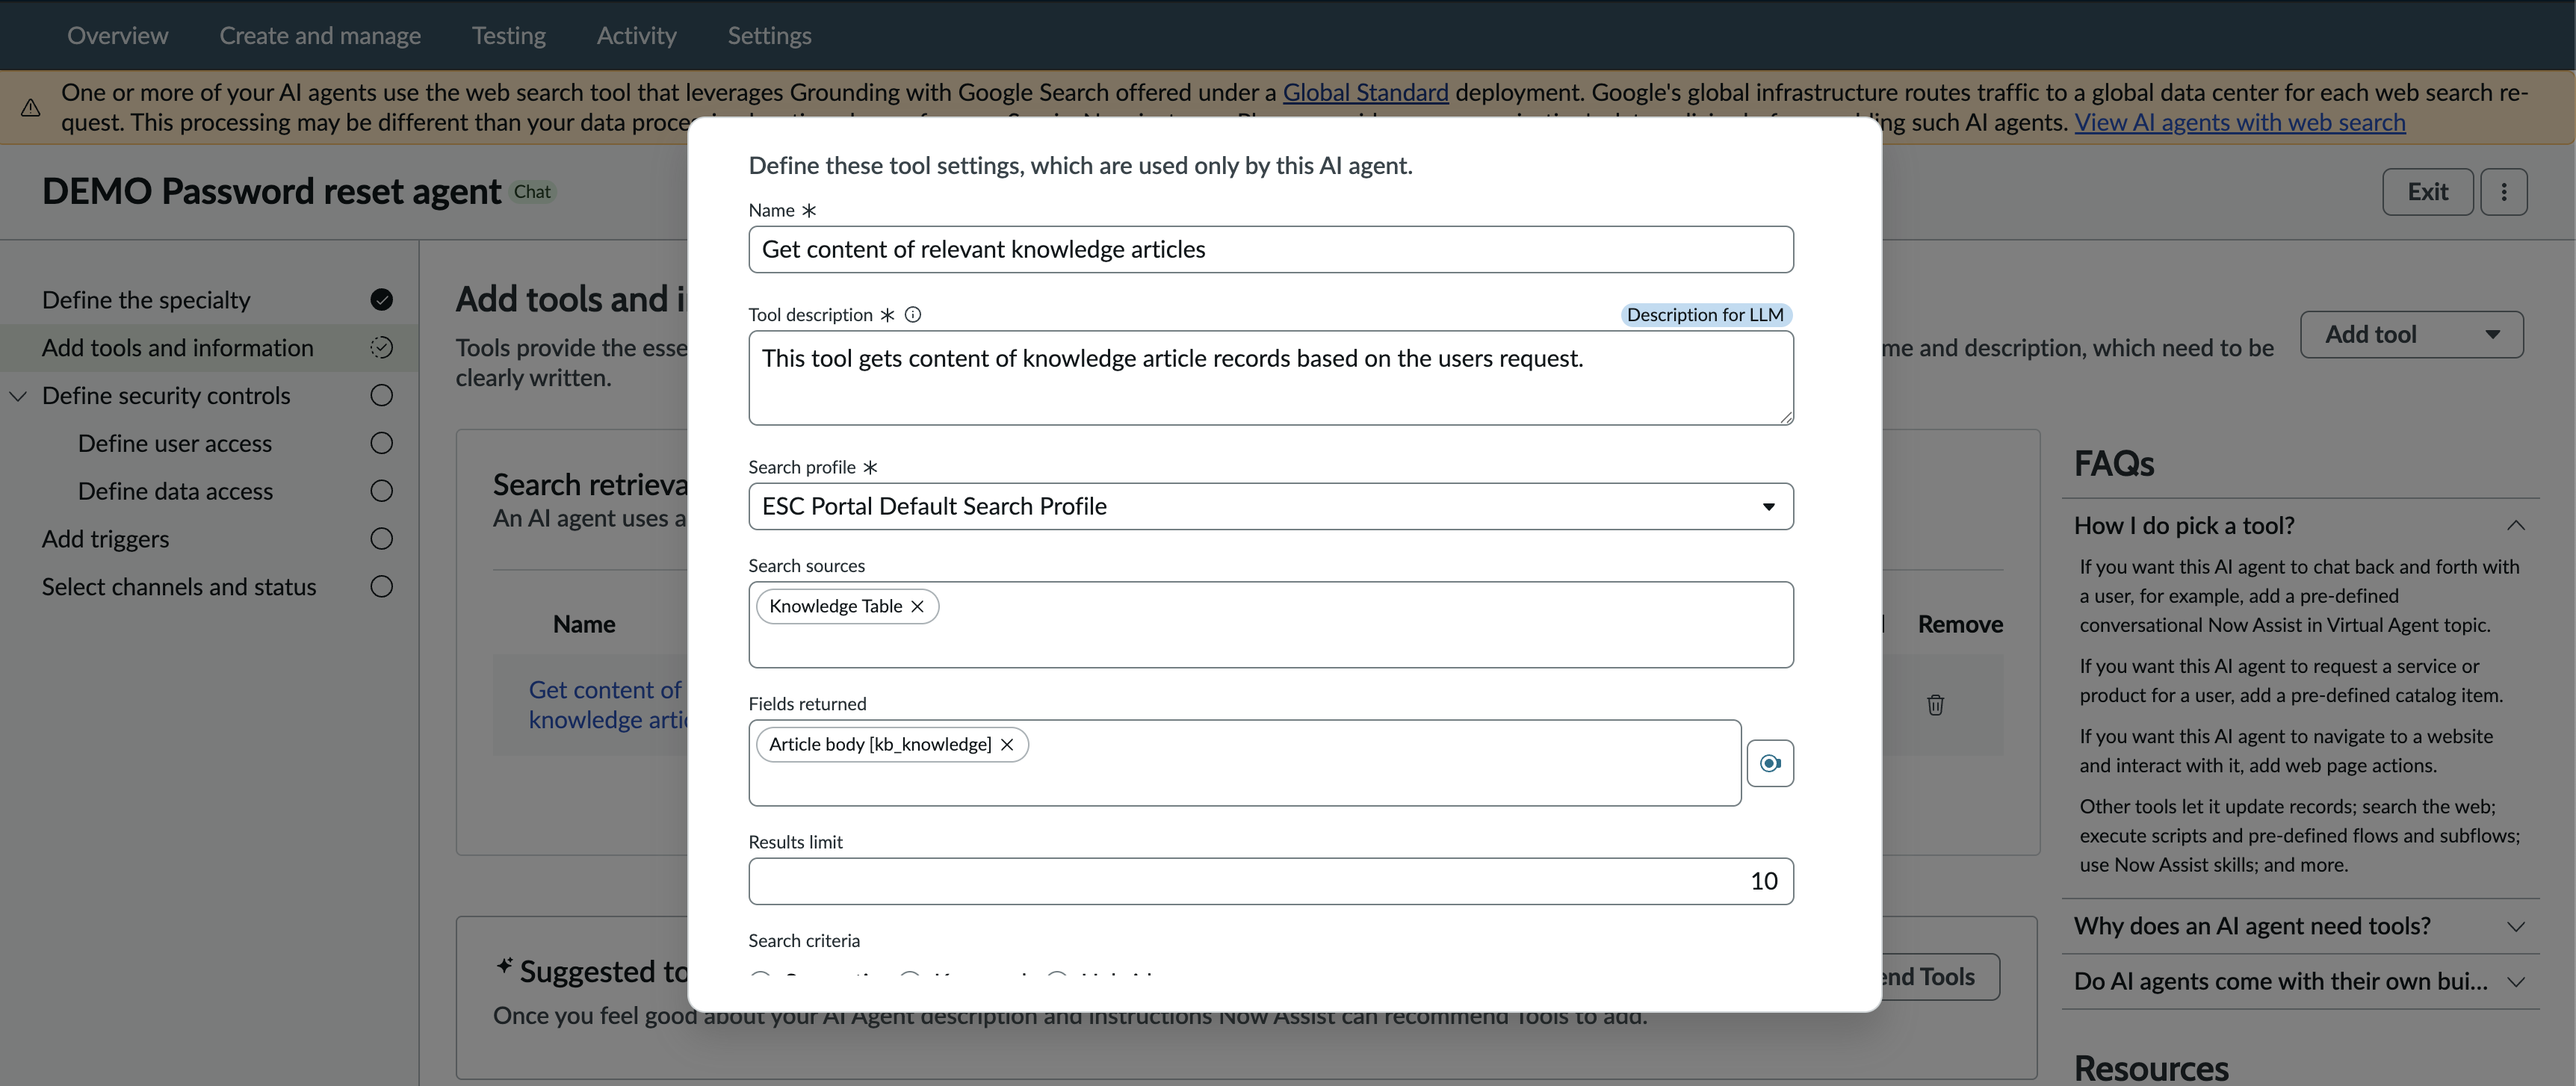The image size is (2576, 1086).
Task: Click the partially hidden Recommend Tools button
Action: tap(1940, 977)
